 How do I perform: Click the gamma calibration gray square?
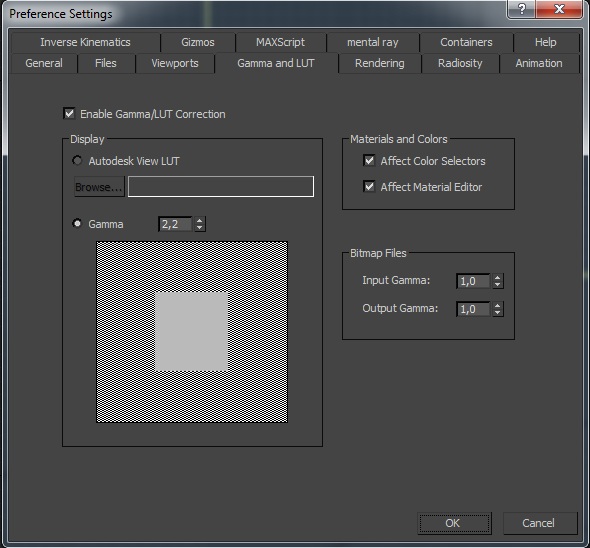pyautogui.click(x=192, y=332)
